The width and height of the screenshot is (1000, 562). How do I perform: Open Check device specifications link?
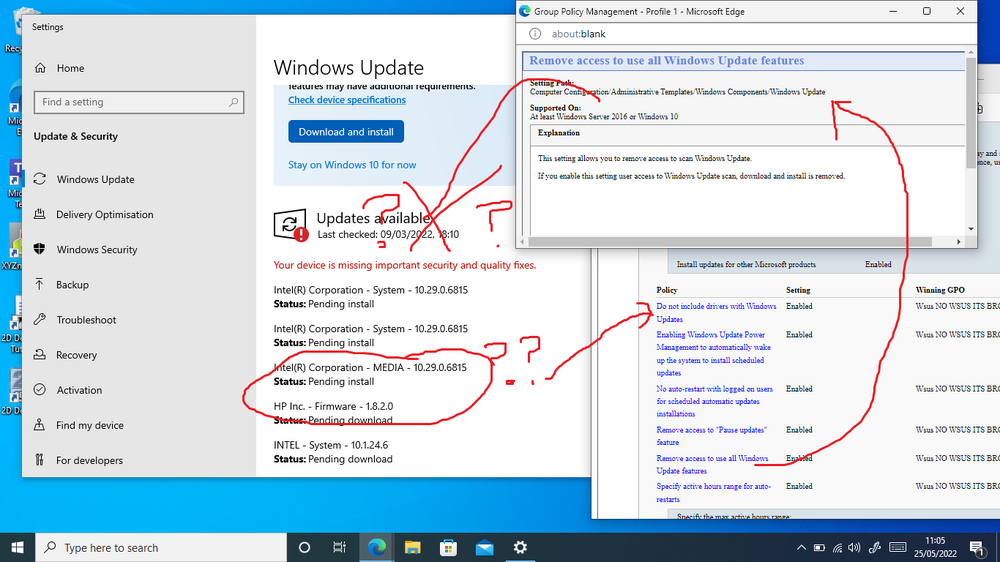pyautogui.click(x=347, y=100)
